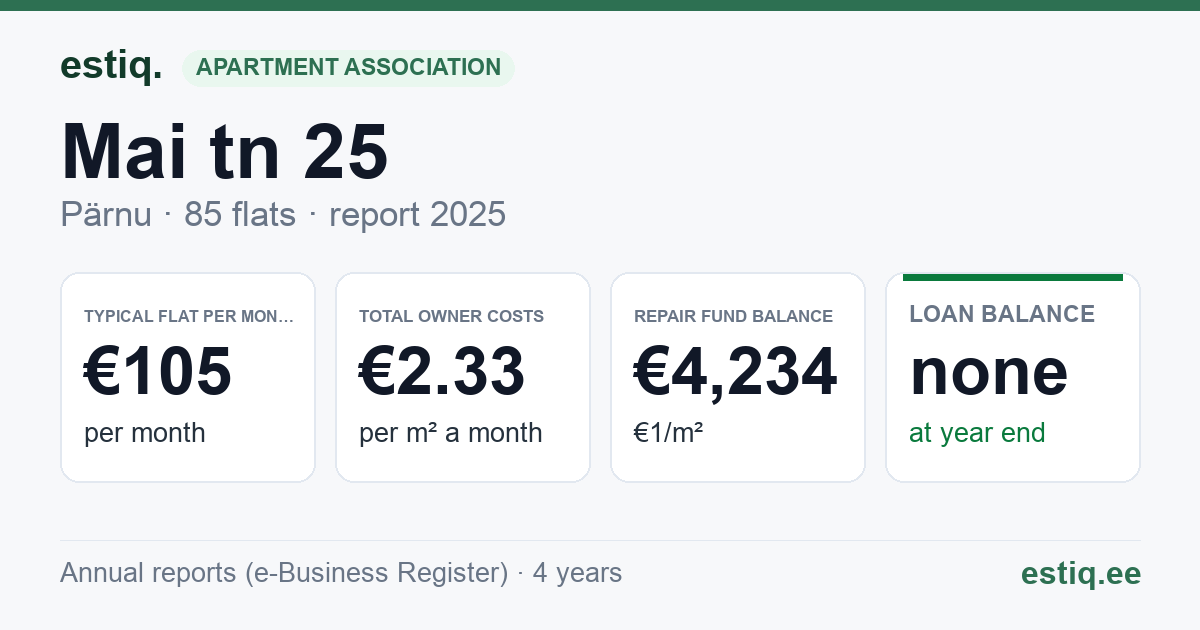Image resolution: width=1200 pixels, height=630 pixels.
Task: Click the €105 value
Action: click(158, 371)
